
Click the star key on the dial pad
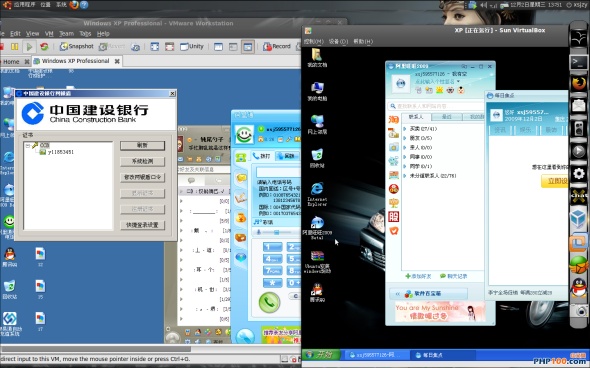click(x=272, y=283)
